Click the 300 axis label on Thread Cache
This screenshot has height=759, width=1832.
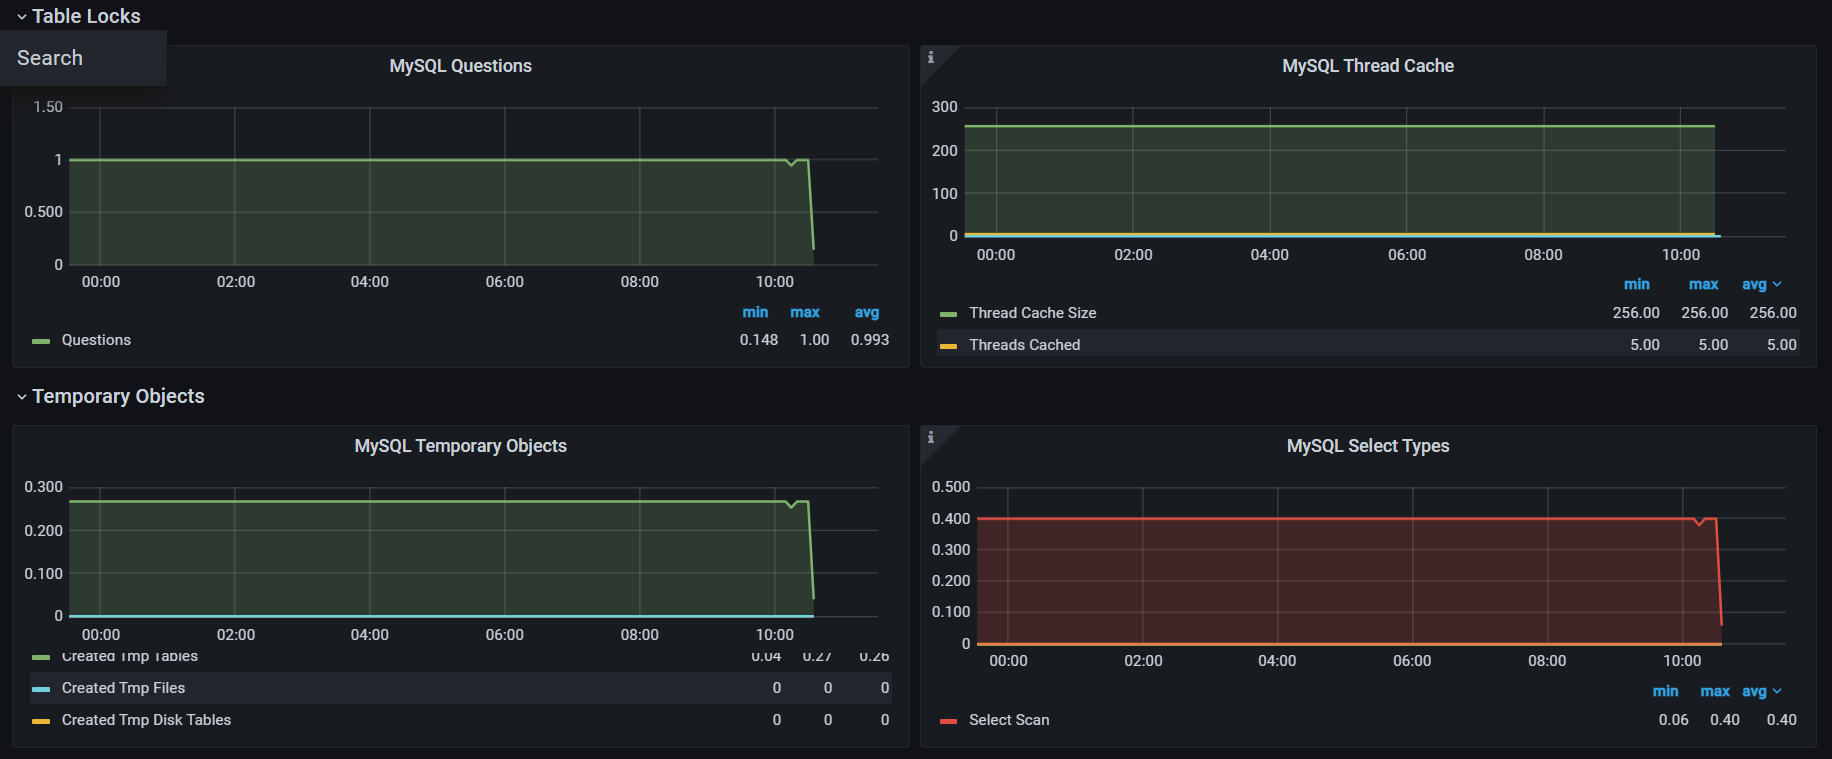[945, 107]
